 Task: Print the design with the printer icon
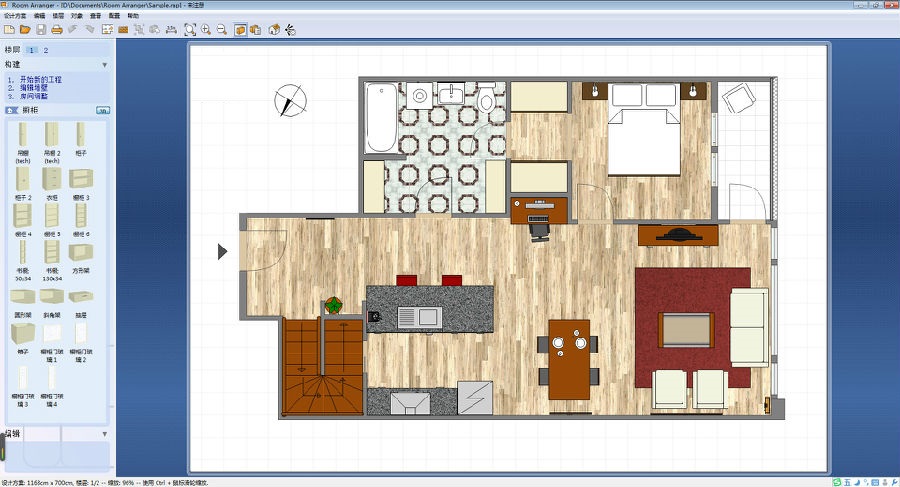(x=57, y=29)
